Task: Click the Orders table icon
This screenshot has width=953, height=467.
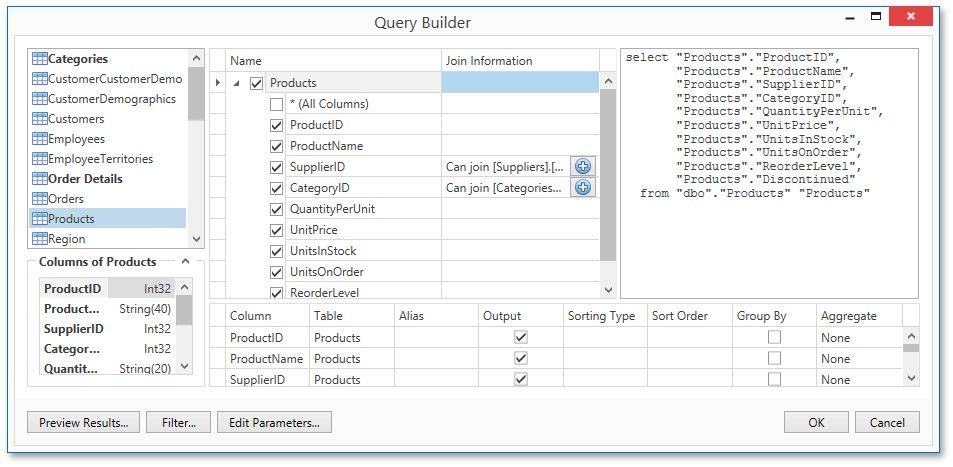Action: 40,199
